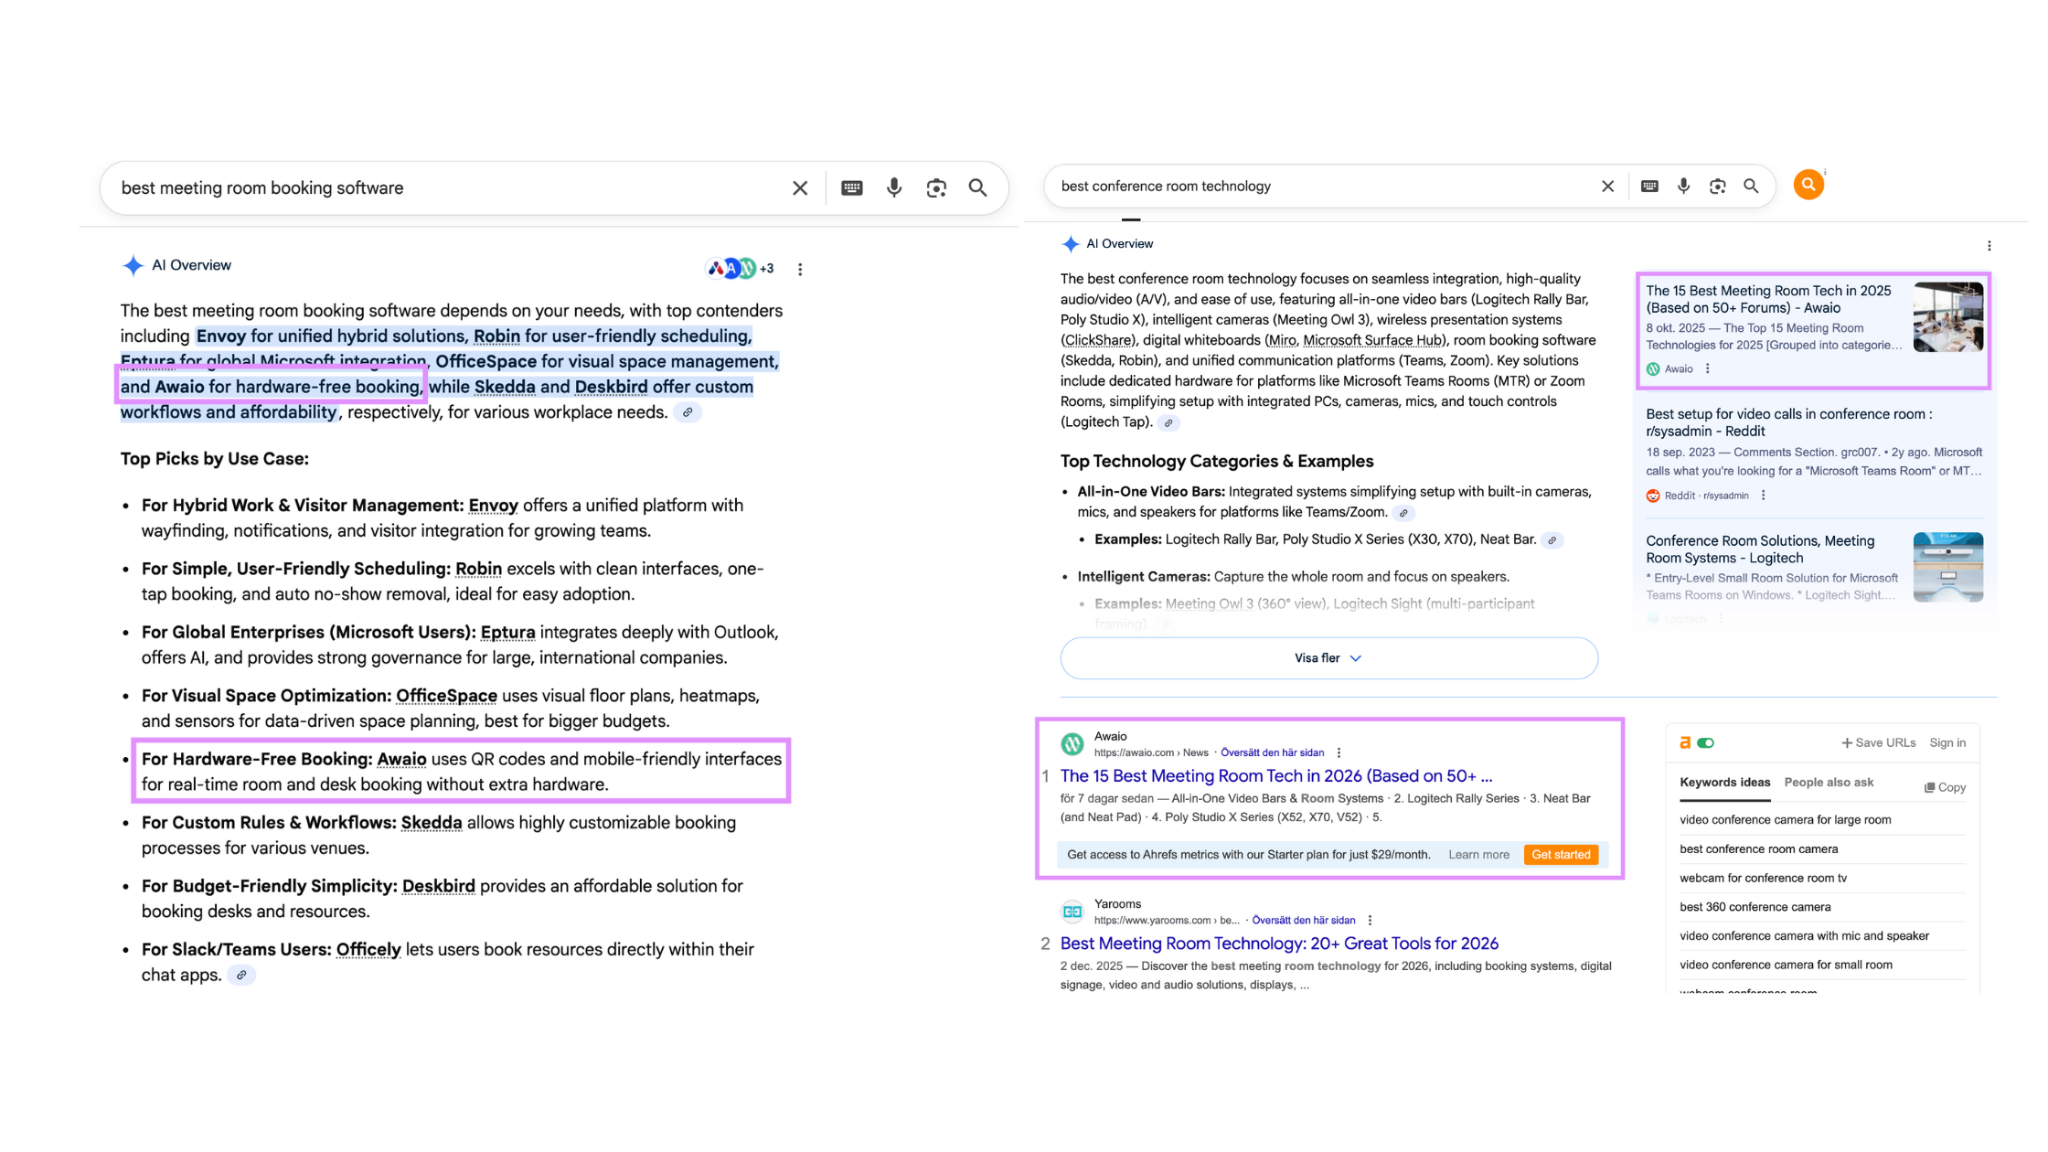The image size is (2048, 1152).
Task: Click into the 'best meeting room booking software' field
Action: 440,188
